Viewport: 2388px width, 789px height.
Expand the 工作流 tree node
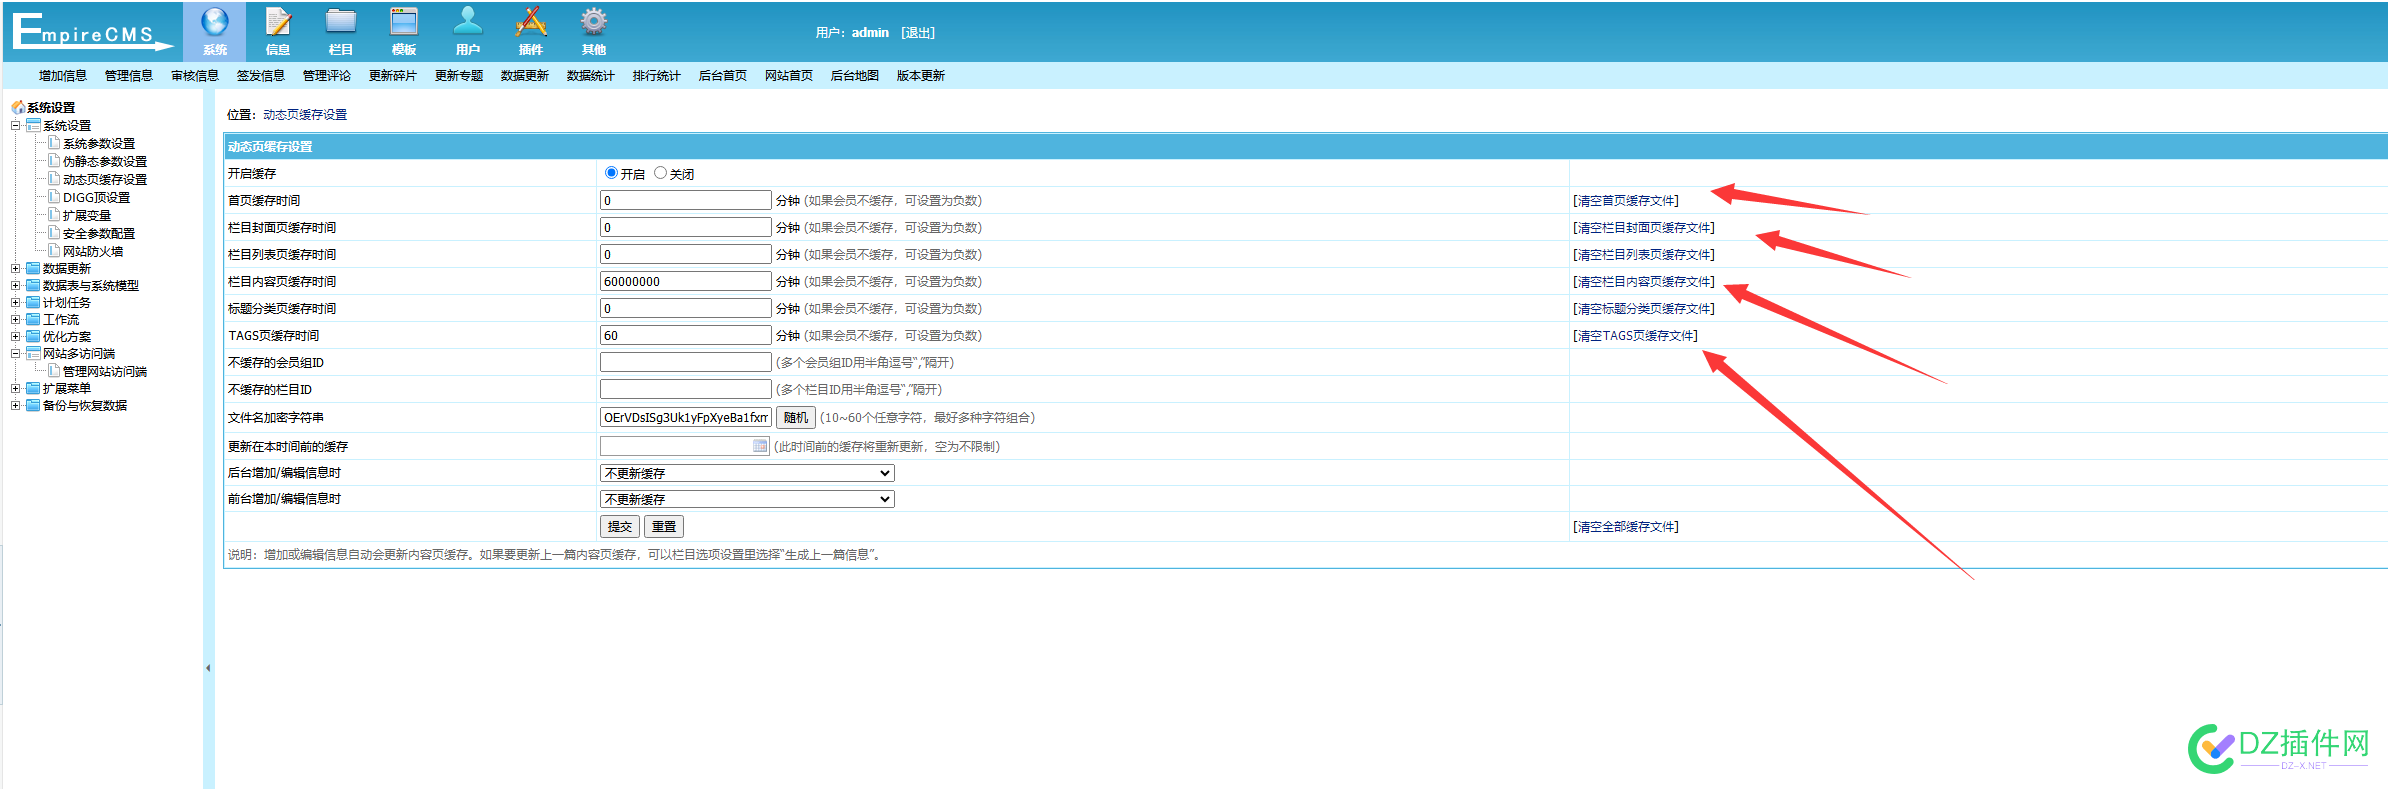point(16,319)
